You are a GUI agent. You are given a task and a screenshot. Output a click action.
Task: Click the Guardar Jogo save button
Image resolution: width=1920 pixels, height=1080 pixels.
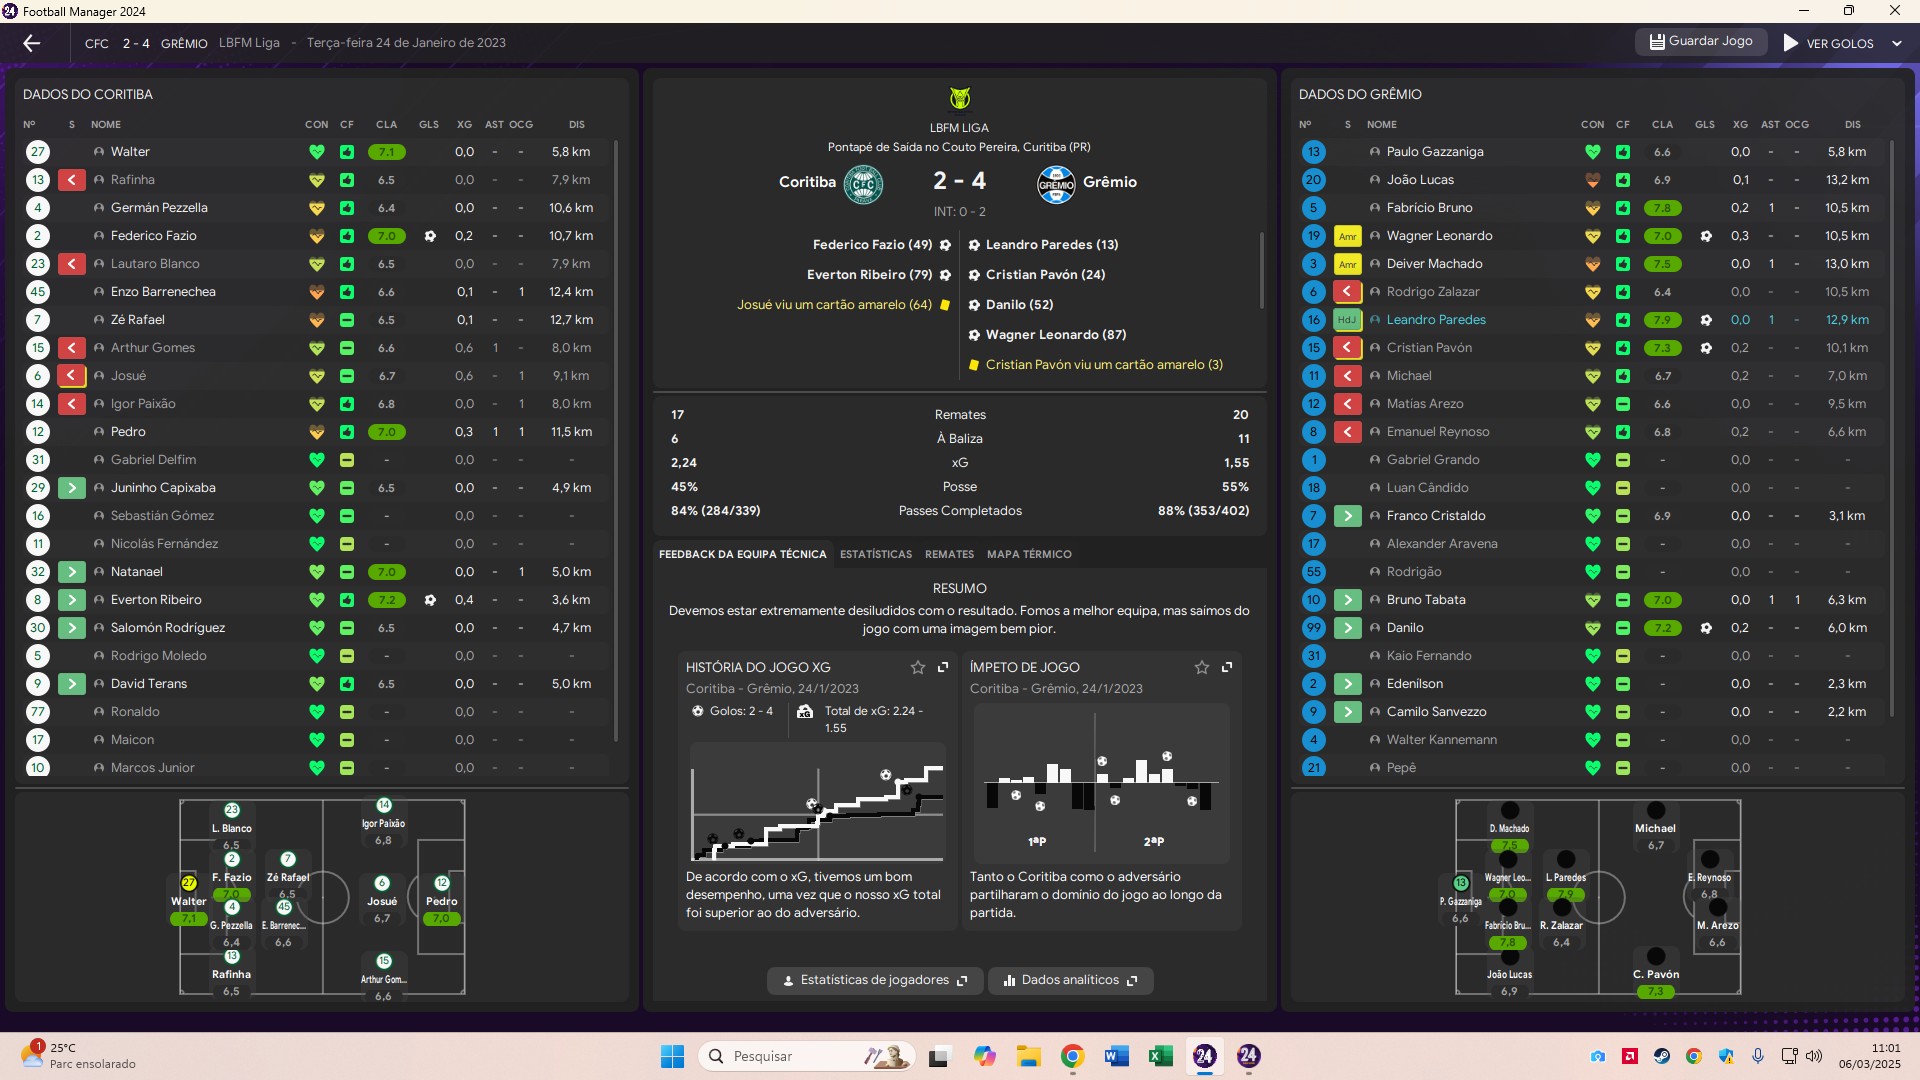pyautogui.click(x=1701, y=42)
